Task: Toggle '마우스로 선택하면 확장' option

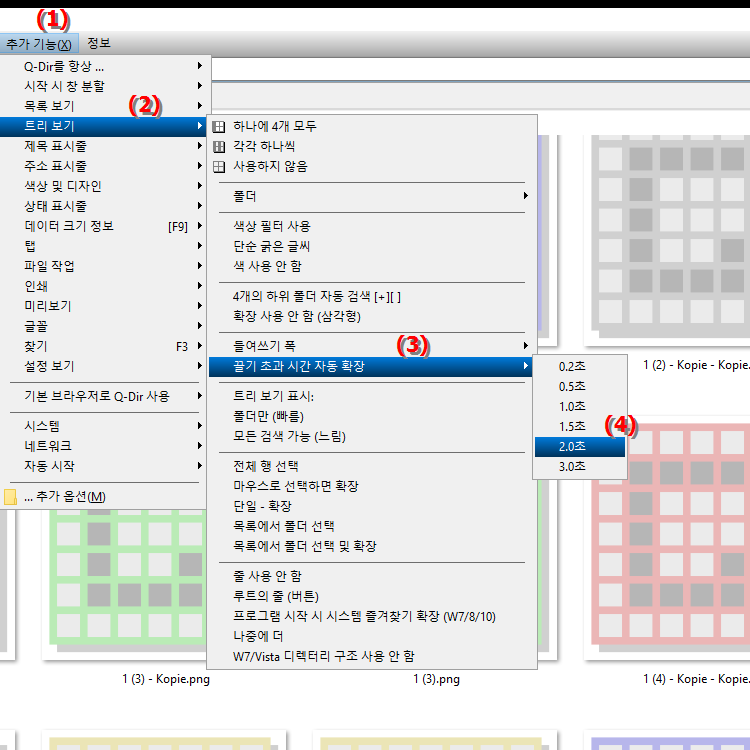Action: (x=372, y=486)
